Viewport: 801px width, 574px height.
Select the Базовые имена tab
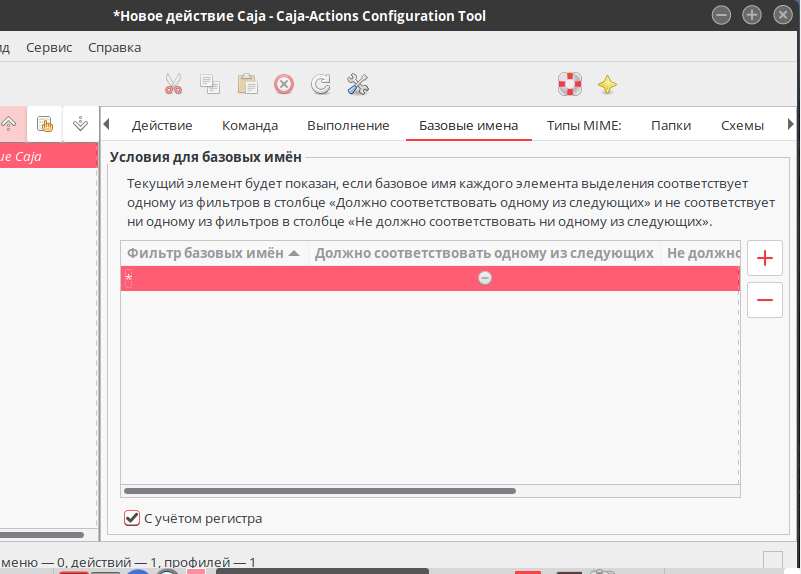coord(468,126)
